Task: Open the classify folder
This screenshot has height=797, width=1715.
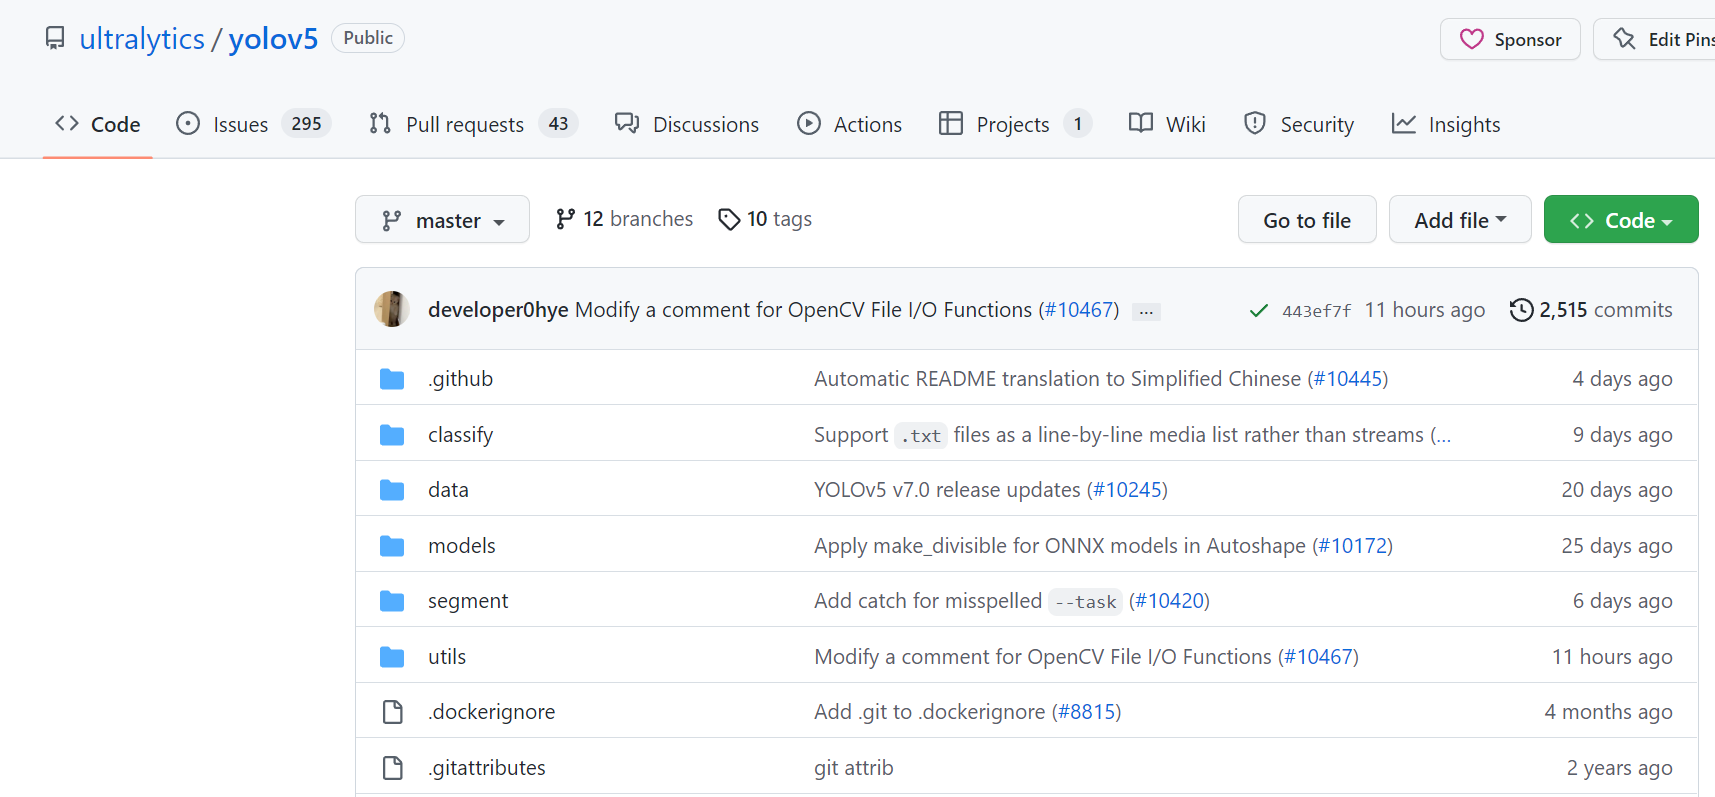Action: coord(460,435)
